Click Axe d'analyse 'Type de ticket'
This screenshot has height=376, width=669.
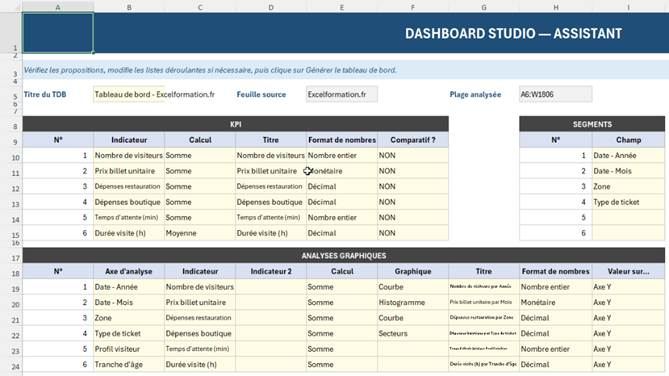[x=129, y=333]
